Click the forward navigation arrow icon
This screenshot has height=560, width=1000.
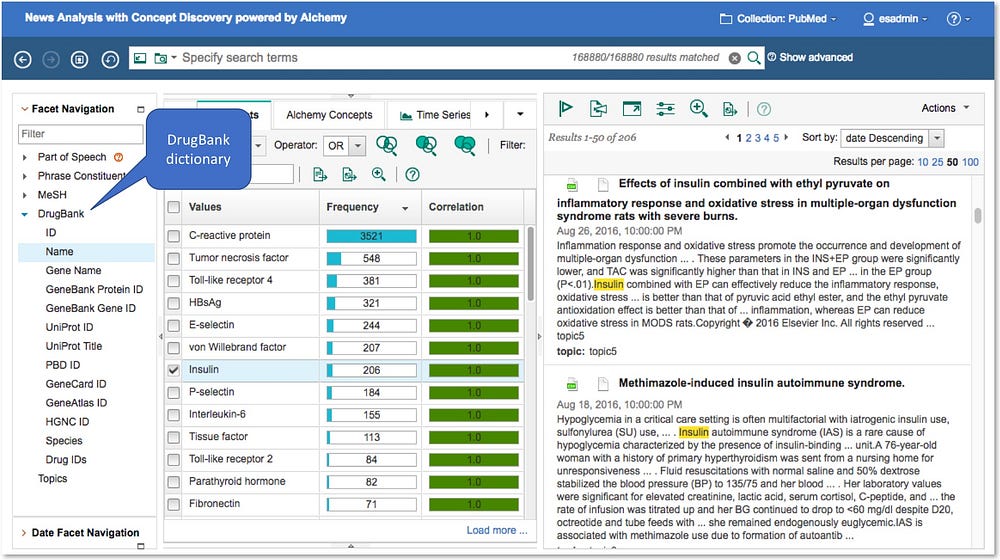(x=51, y=60)
